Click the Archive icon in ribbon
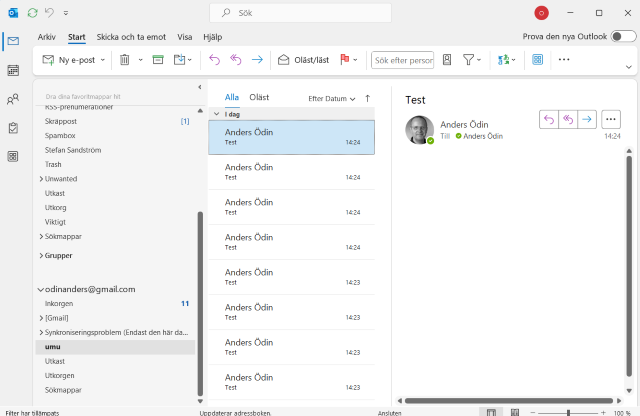This screenshot has width=640, height=416. coord(158,60)
